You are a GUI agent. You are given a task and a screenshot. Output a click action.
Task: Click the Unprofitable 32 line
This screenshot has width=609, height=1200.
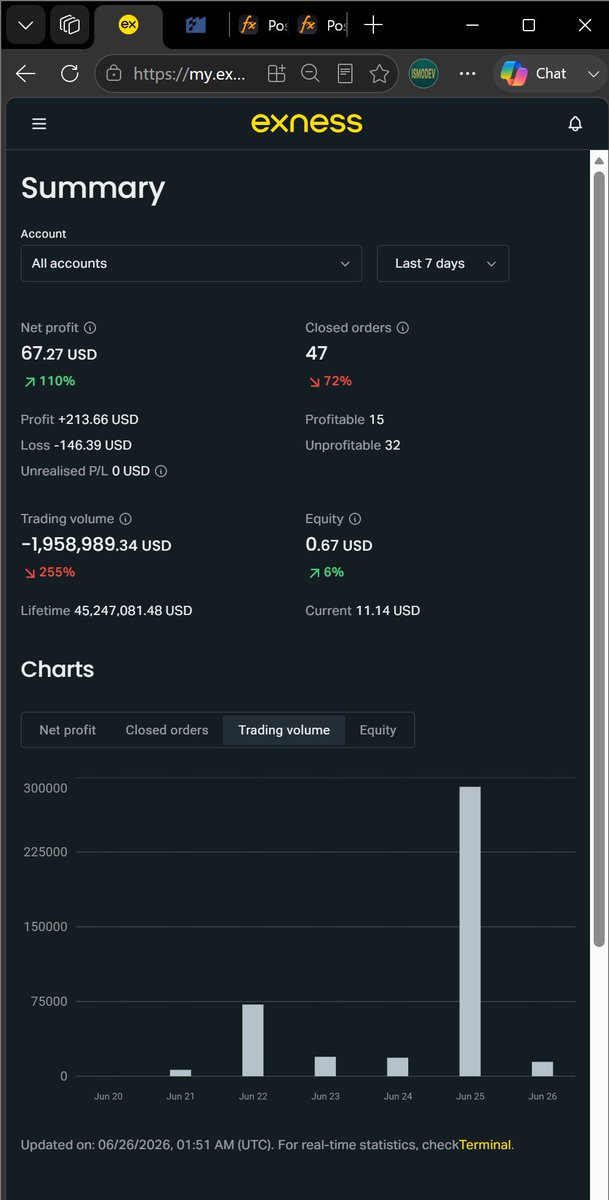[x=353, y=445]
